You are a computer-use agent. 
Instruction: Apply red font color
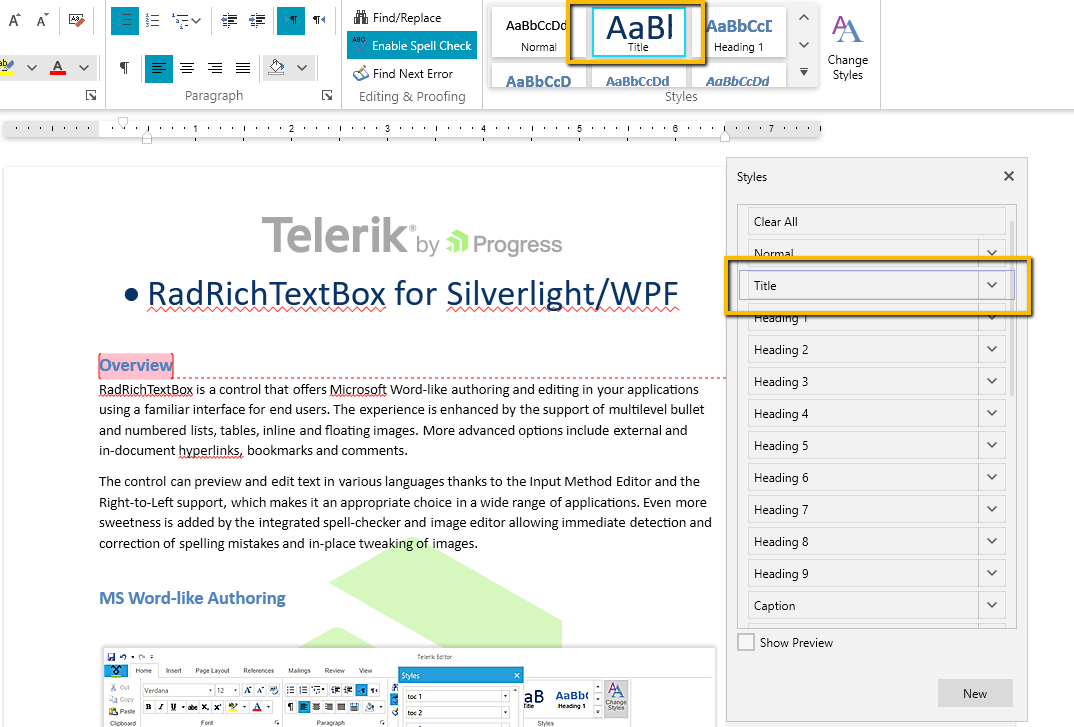[58, 68]
